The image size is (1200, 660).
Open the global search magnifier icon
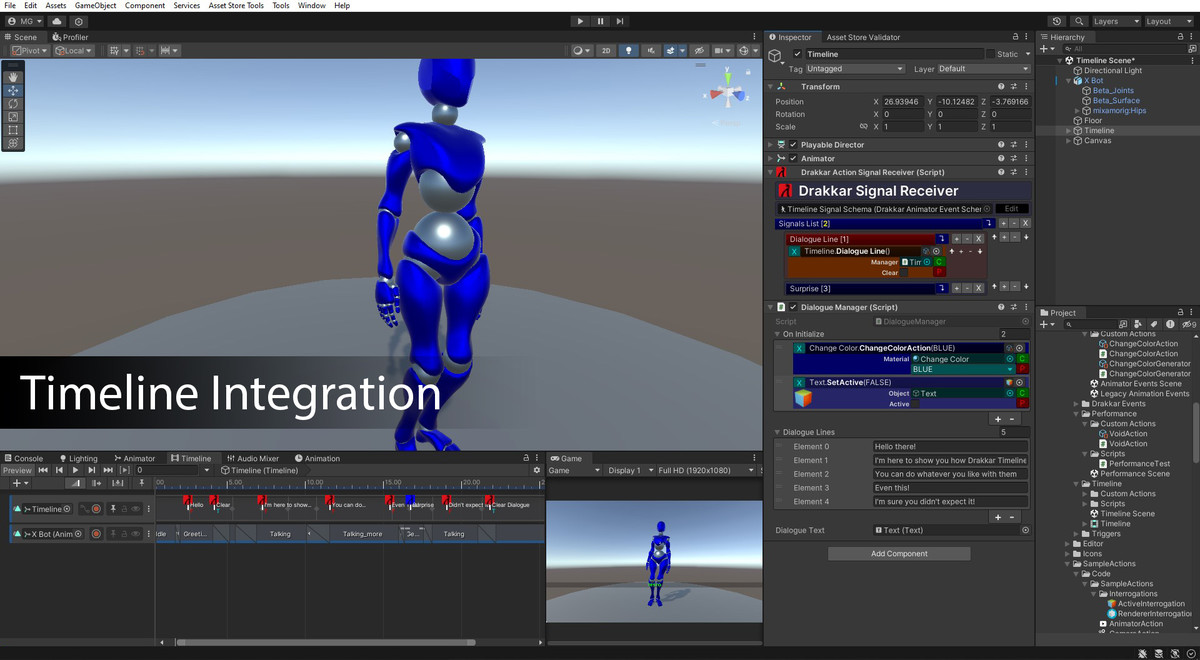pos(1080,21)
